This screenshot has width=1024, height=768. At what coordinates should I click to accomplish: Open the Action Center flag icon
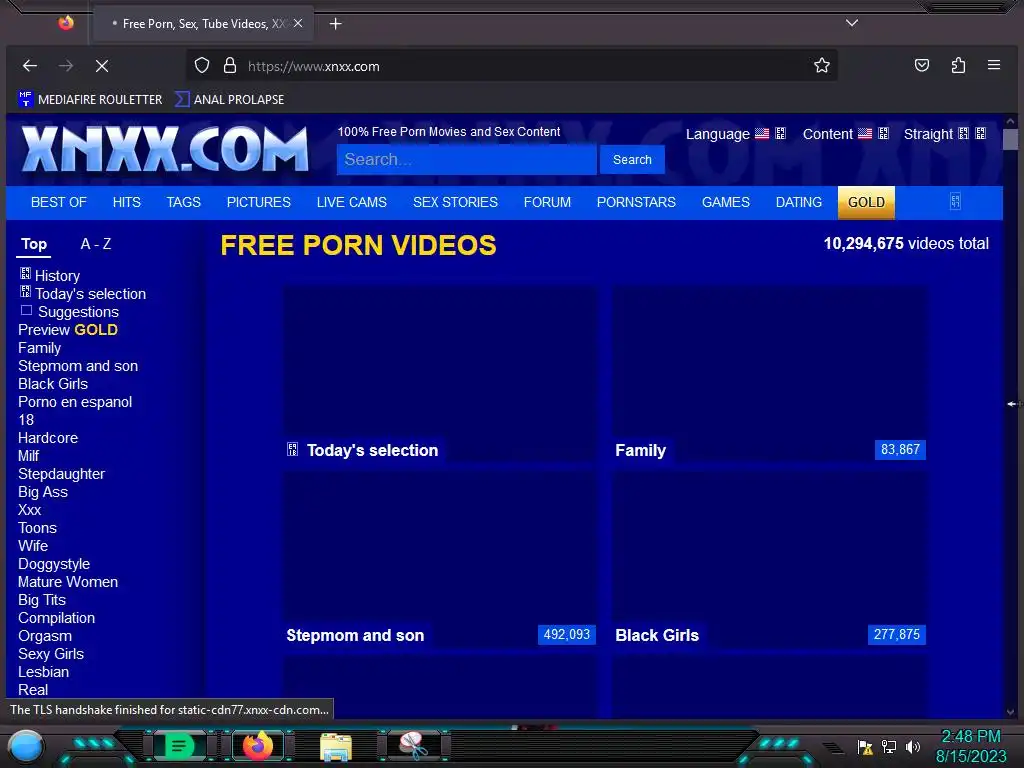point(865,746)
